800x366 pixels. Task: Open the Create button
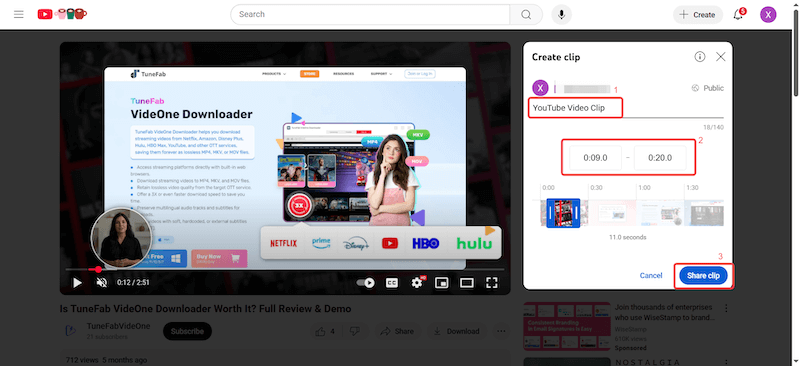pos(697,15)
